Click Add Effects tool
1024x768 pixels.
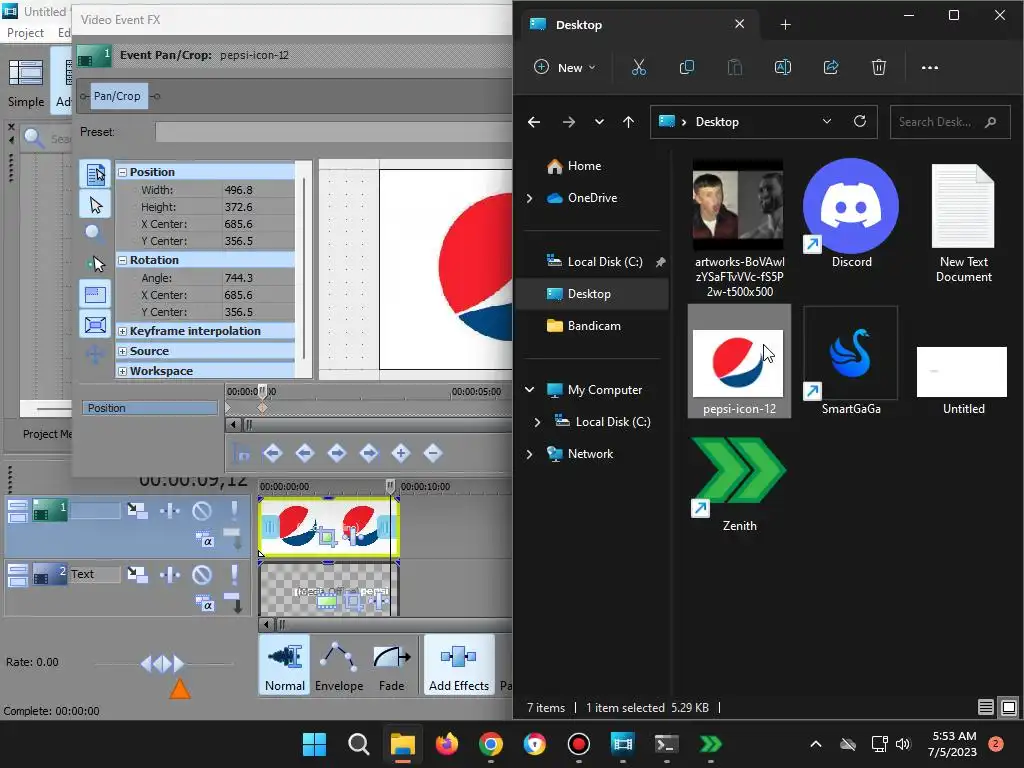[459, 667]
